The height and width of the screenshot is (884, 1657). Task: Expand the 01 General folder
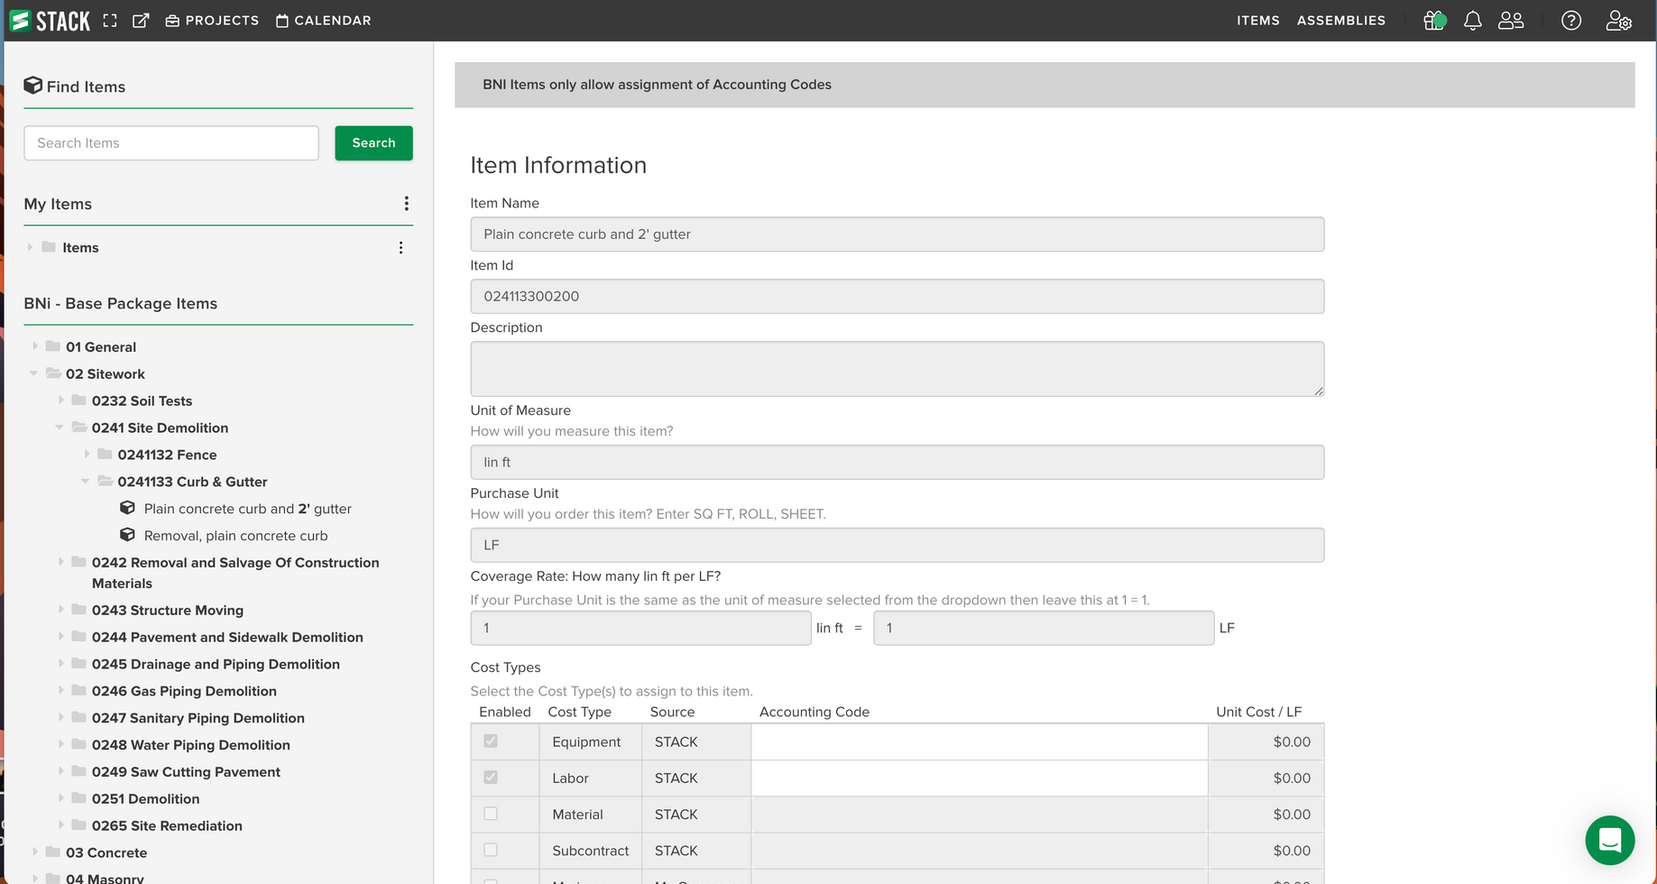[x=35, y=346]
